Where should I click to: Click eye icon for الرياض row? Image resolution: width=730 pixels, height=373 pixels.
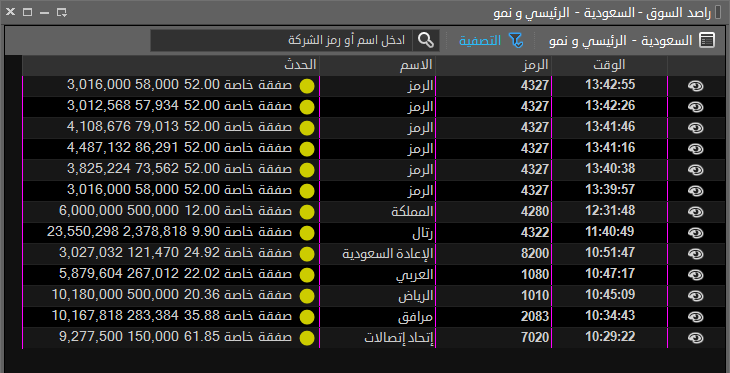pos(696,296)
